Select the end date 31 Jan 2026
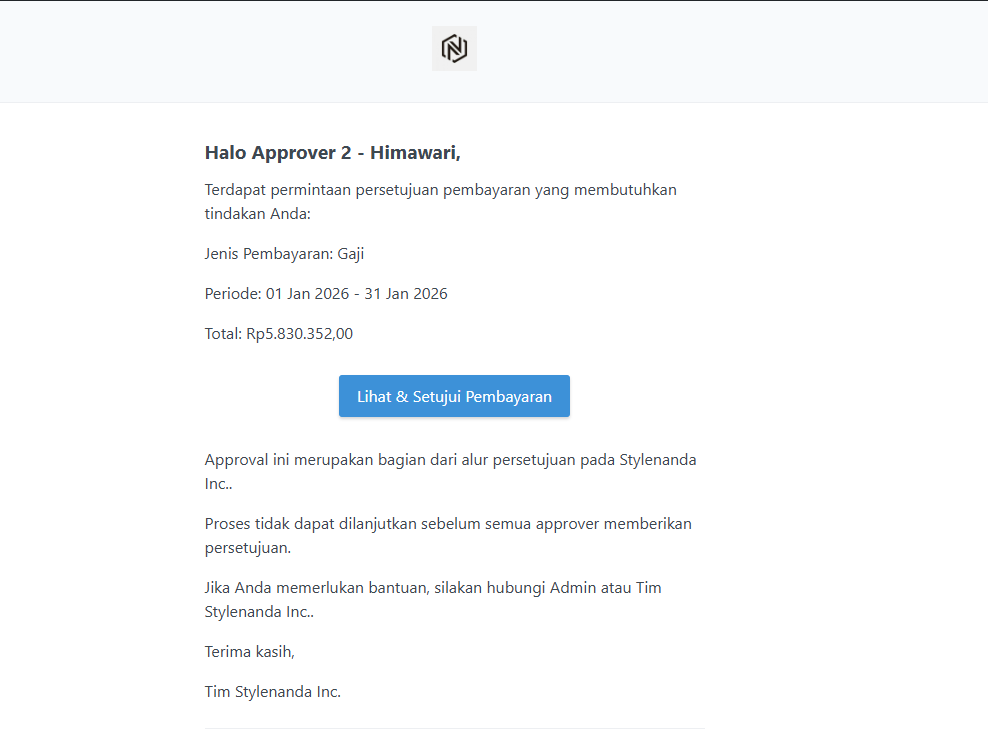988x734 pixels. (x=405, y=294)
